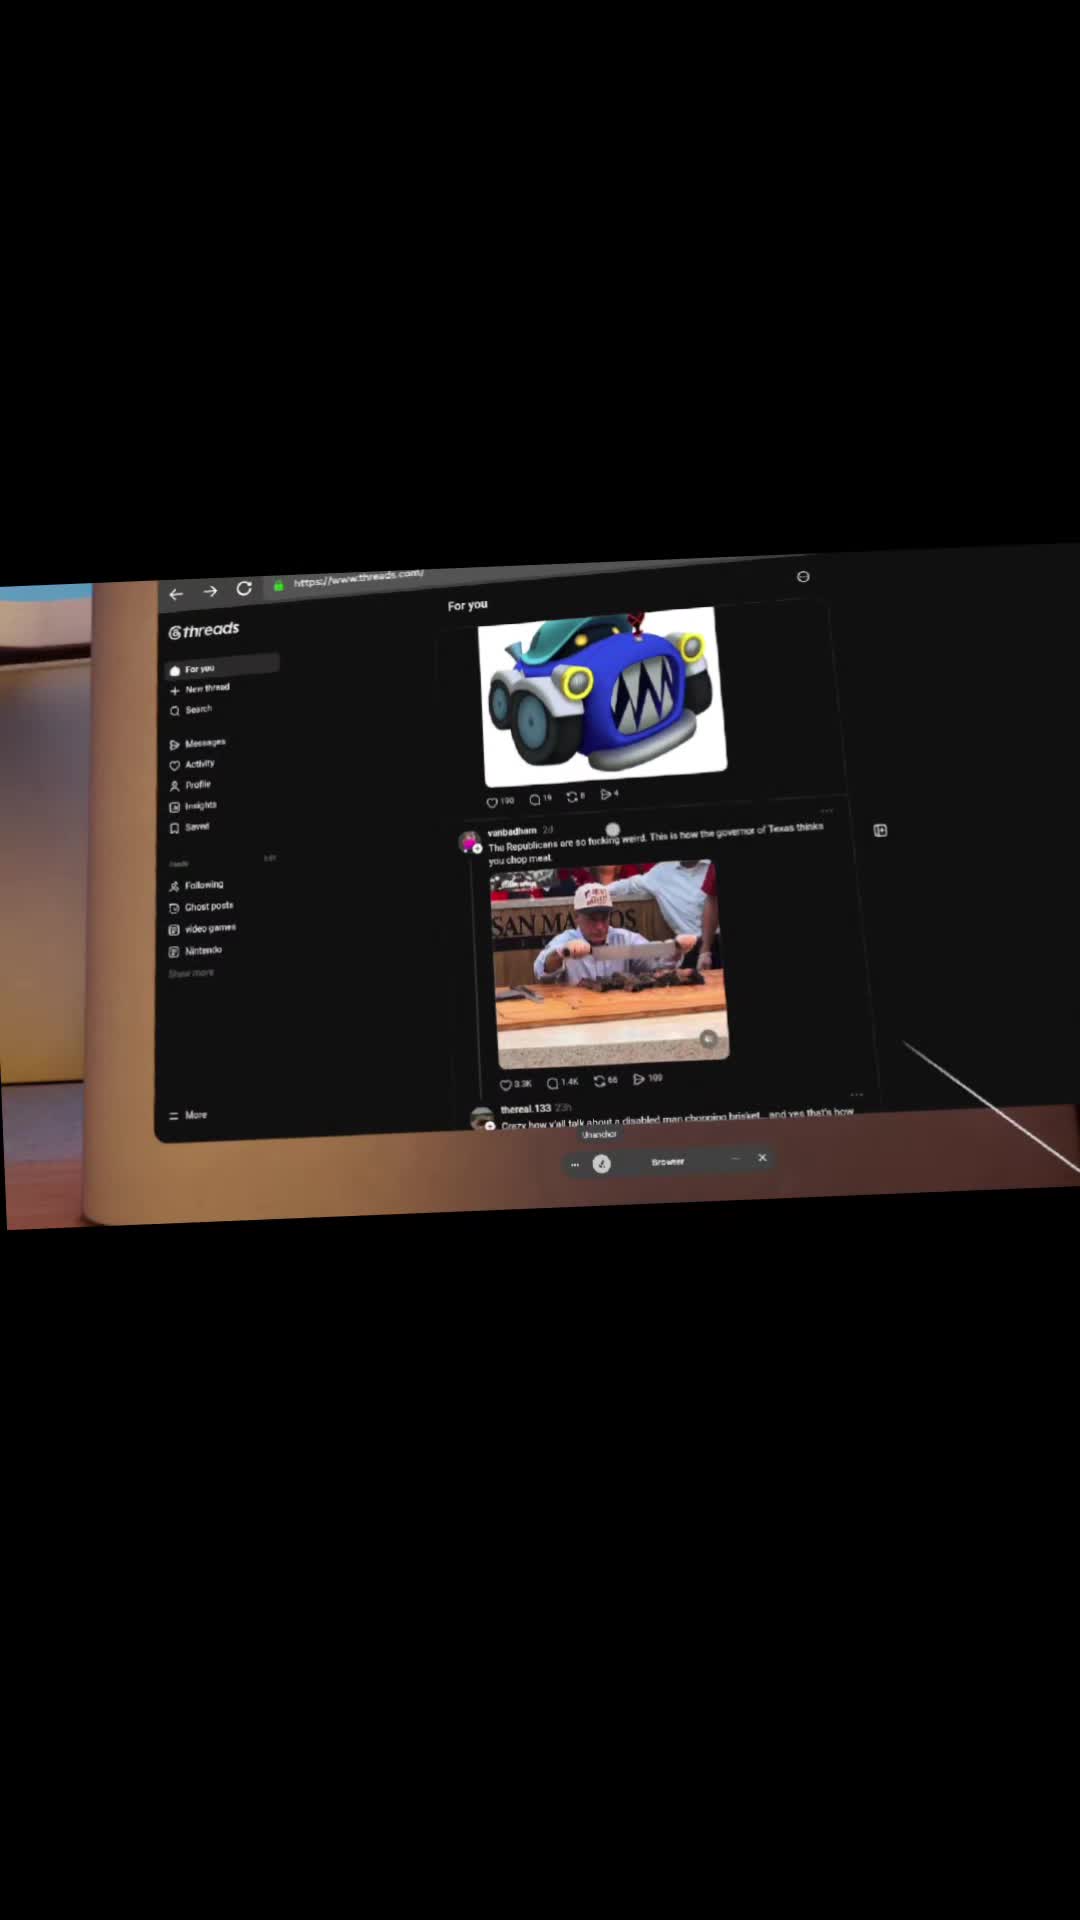Select the Following feed

coord(196,885)
